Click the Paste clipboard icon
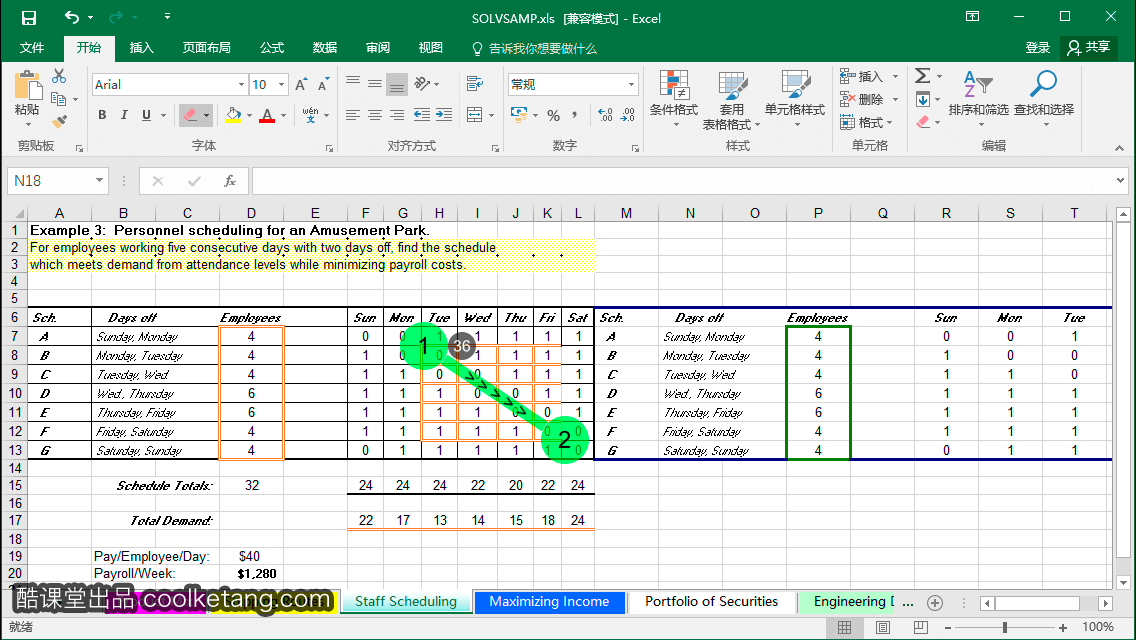1136x640 pixels. (28, 86)
